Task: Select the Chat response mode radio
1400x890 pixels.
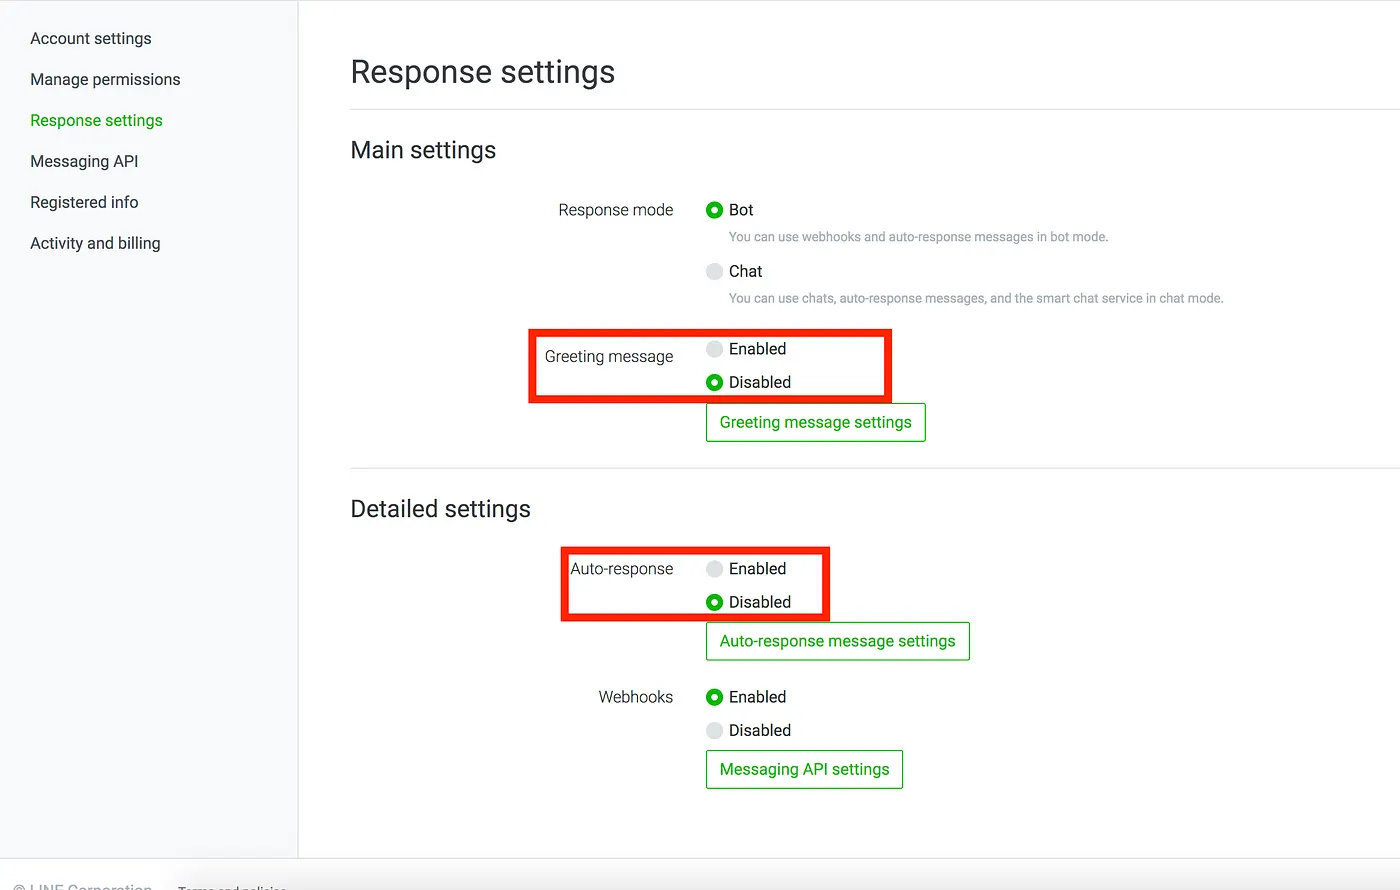Action: click(x=714, y=271)
